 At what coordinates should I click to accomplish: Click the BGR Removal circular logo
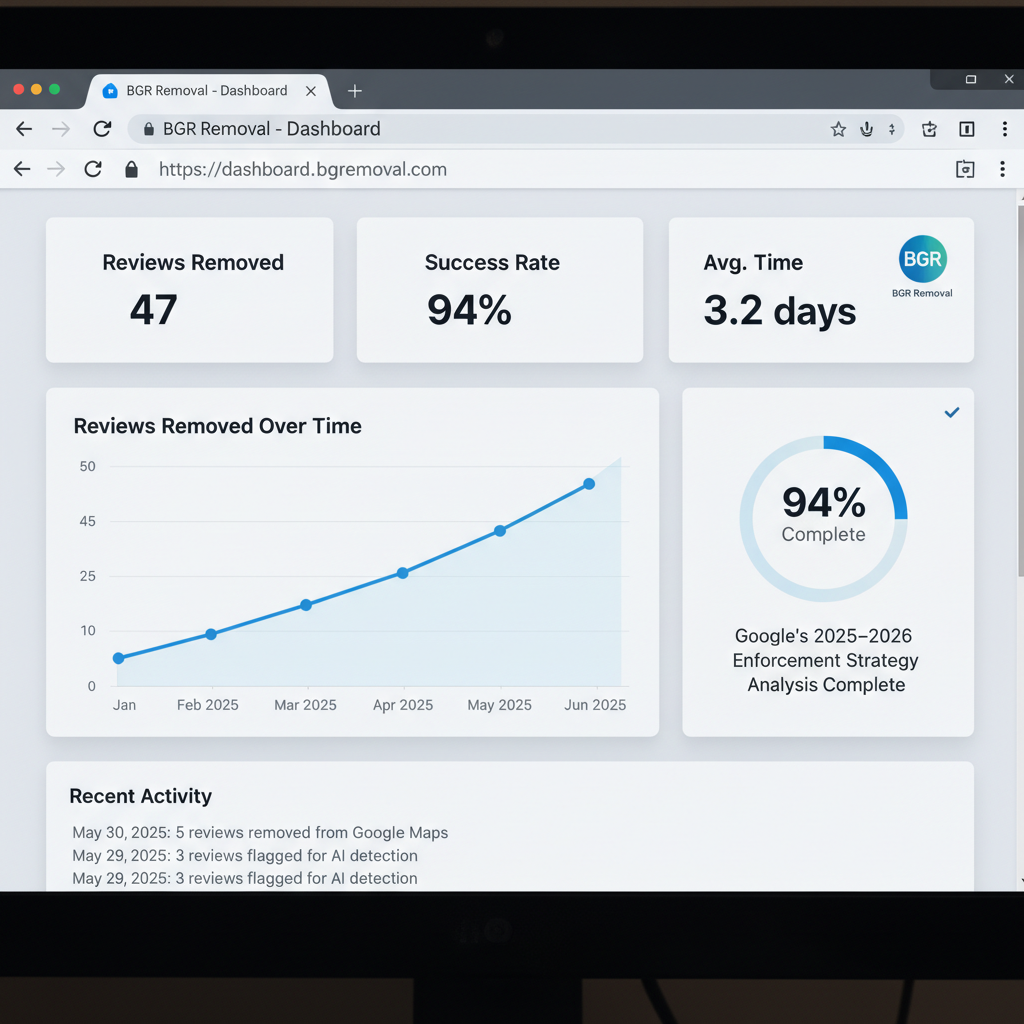tap(922, 259)
